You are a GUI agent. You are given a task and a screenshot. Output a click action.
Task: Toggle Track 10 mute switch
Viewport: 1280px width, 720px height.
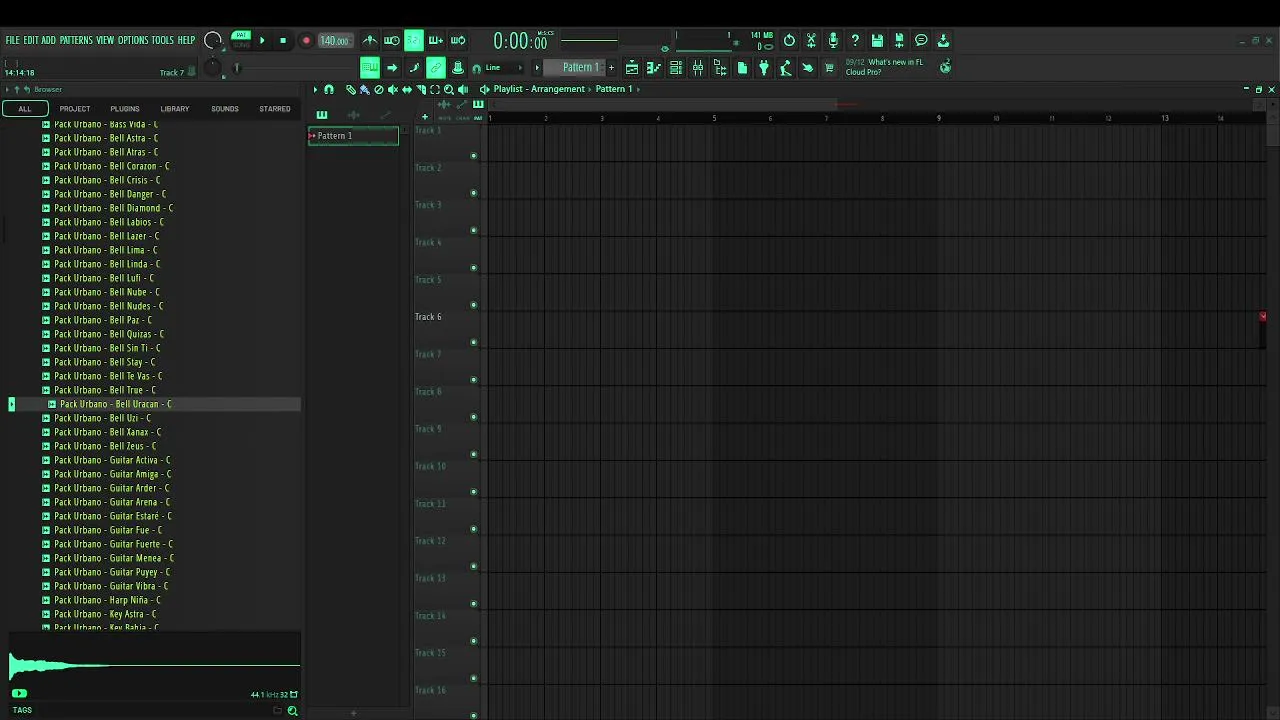coord(474,491)
